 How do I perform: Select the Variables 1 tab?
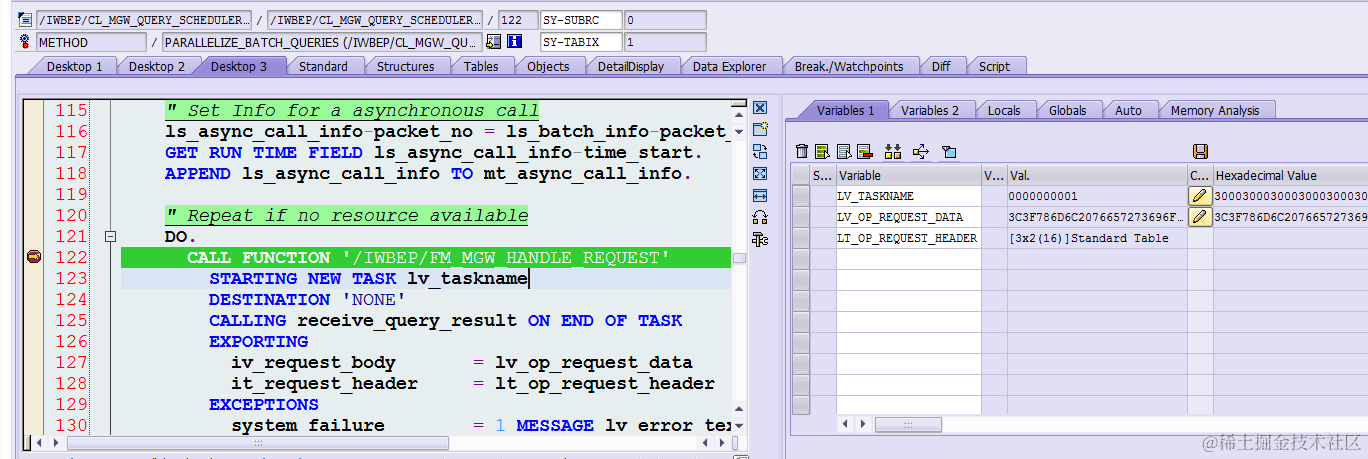click(x=845, y=110)
